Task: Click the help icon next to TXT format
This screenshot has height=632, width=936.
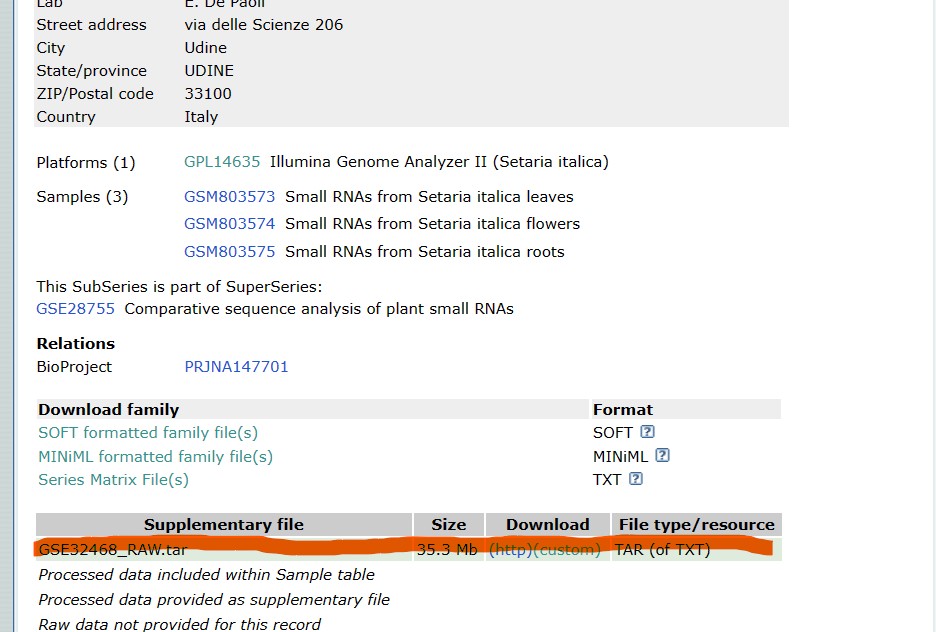Action: (x=635, y=479)
